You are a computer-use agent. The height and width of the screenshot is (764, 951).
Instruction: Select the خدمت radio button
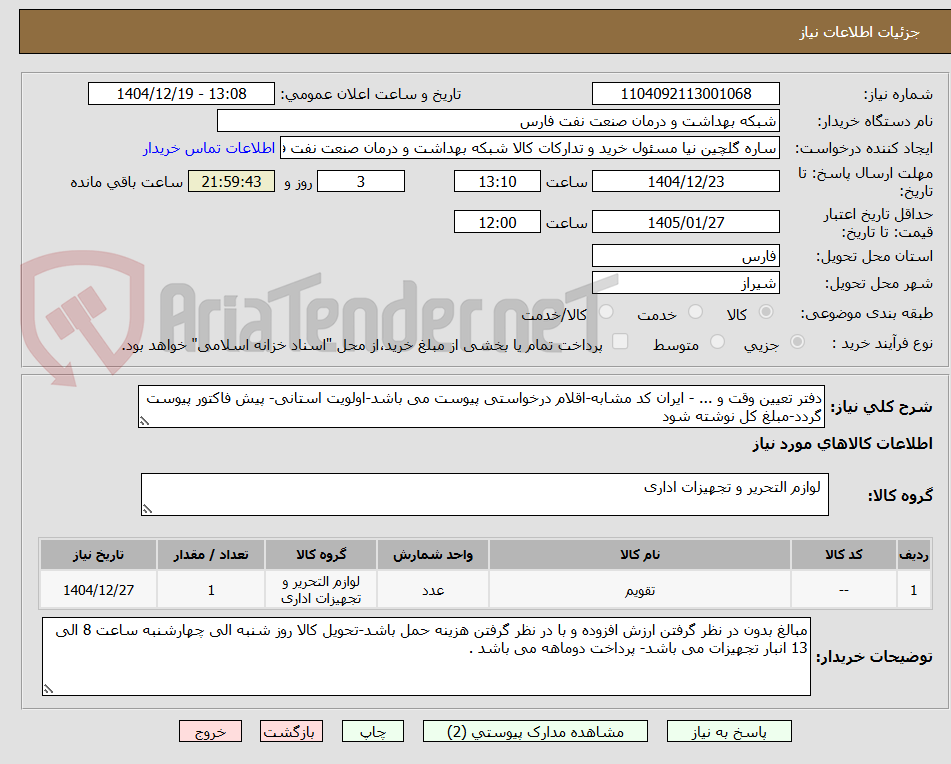pyautogui.click(x=695, y=312)
